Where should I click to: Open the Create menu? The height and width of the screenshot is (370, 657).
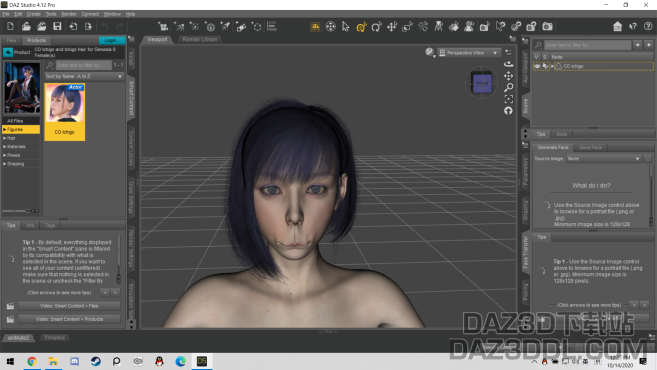pyautogui.click(x=34, y=14)
